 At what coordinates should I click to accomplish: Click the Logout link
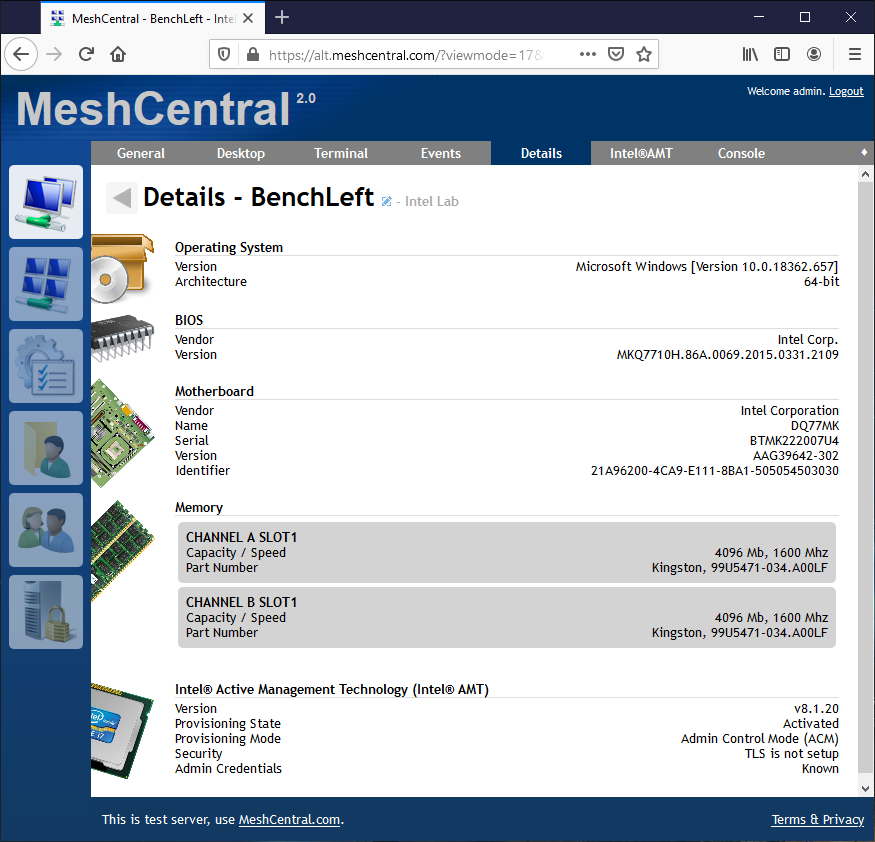pyautogui.click(x=845, y=91)
